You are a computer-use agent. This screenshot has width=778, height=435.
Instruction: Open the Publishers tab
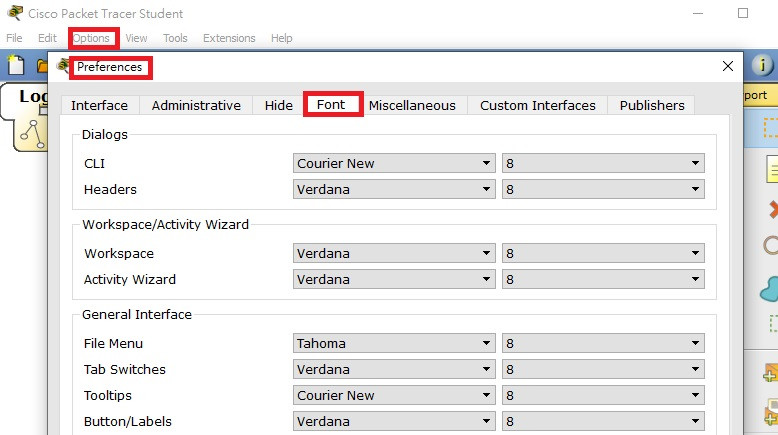click(651, 105)
